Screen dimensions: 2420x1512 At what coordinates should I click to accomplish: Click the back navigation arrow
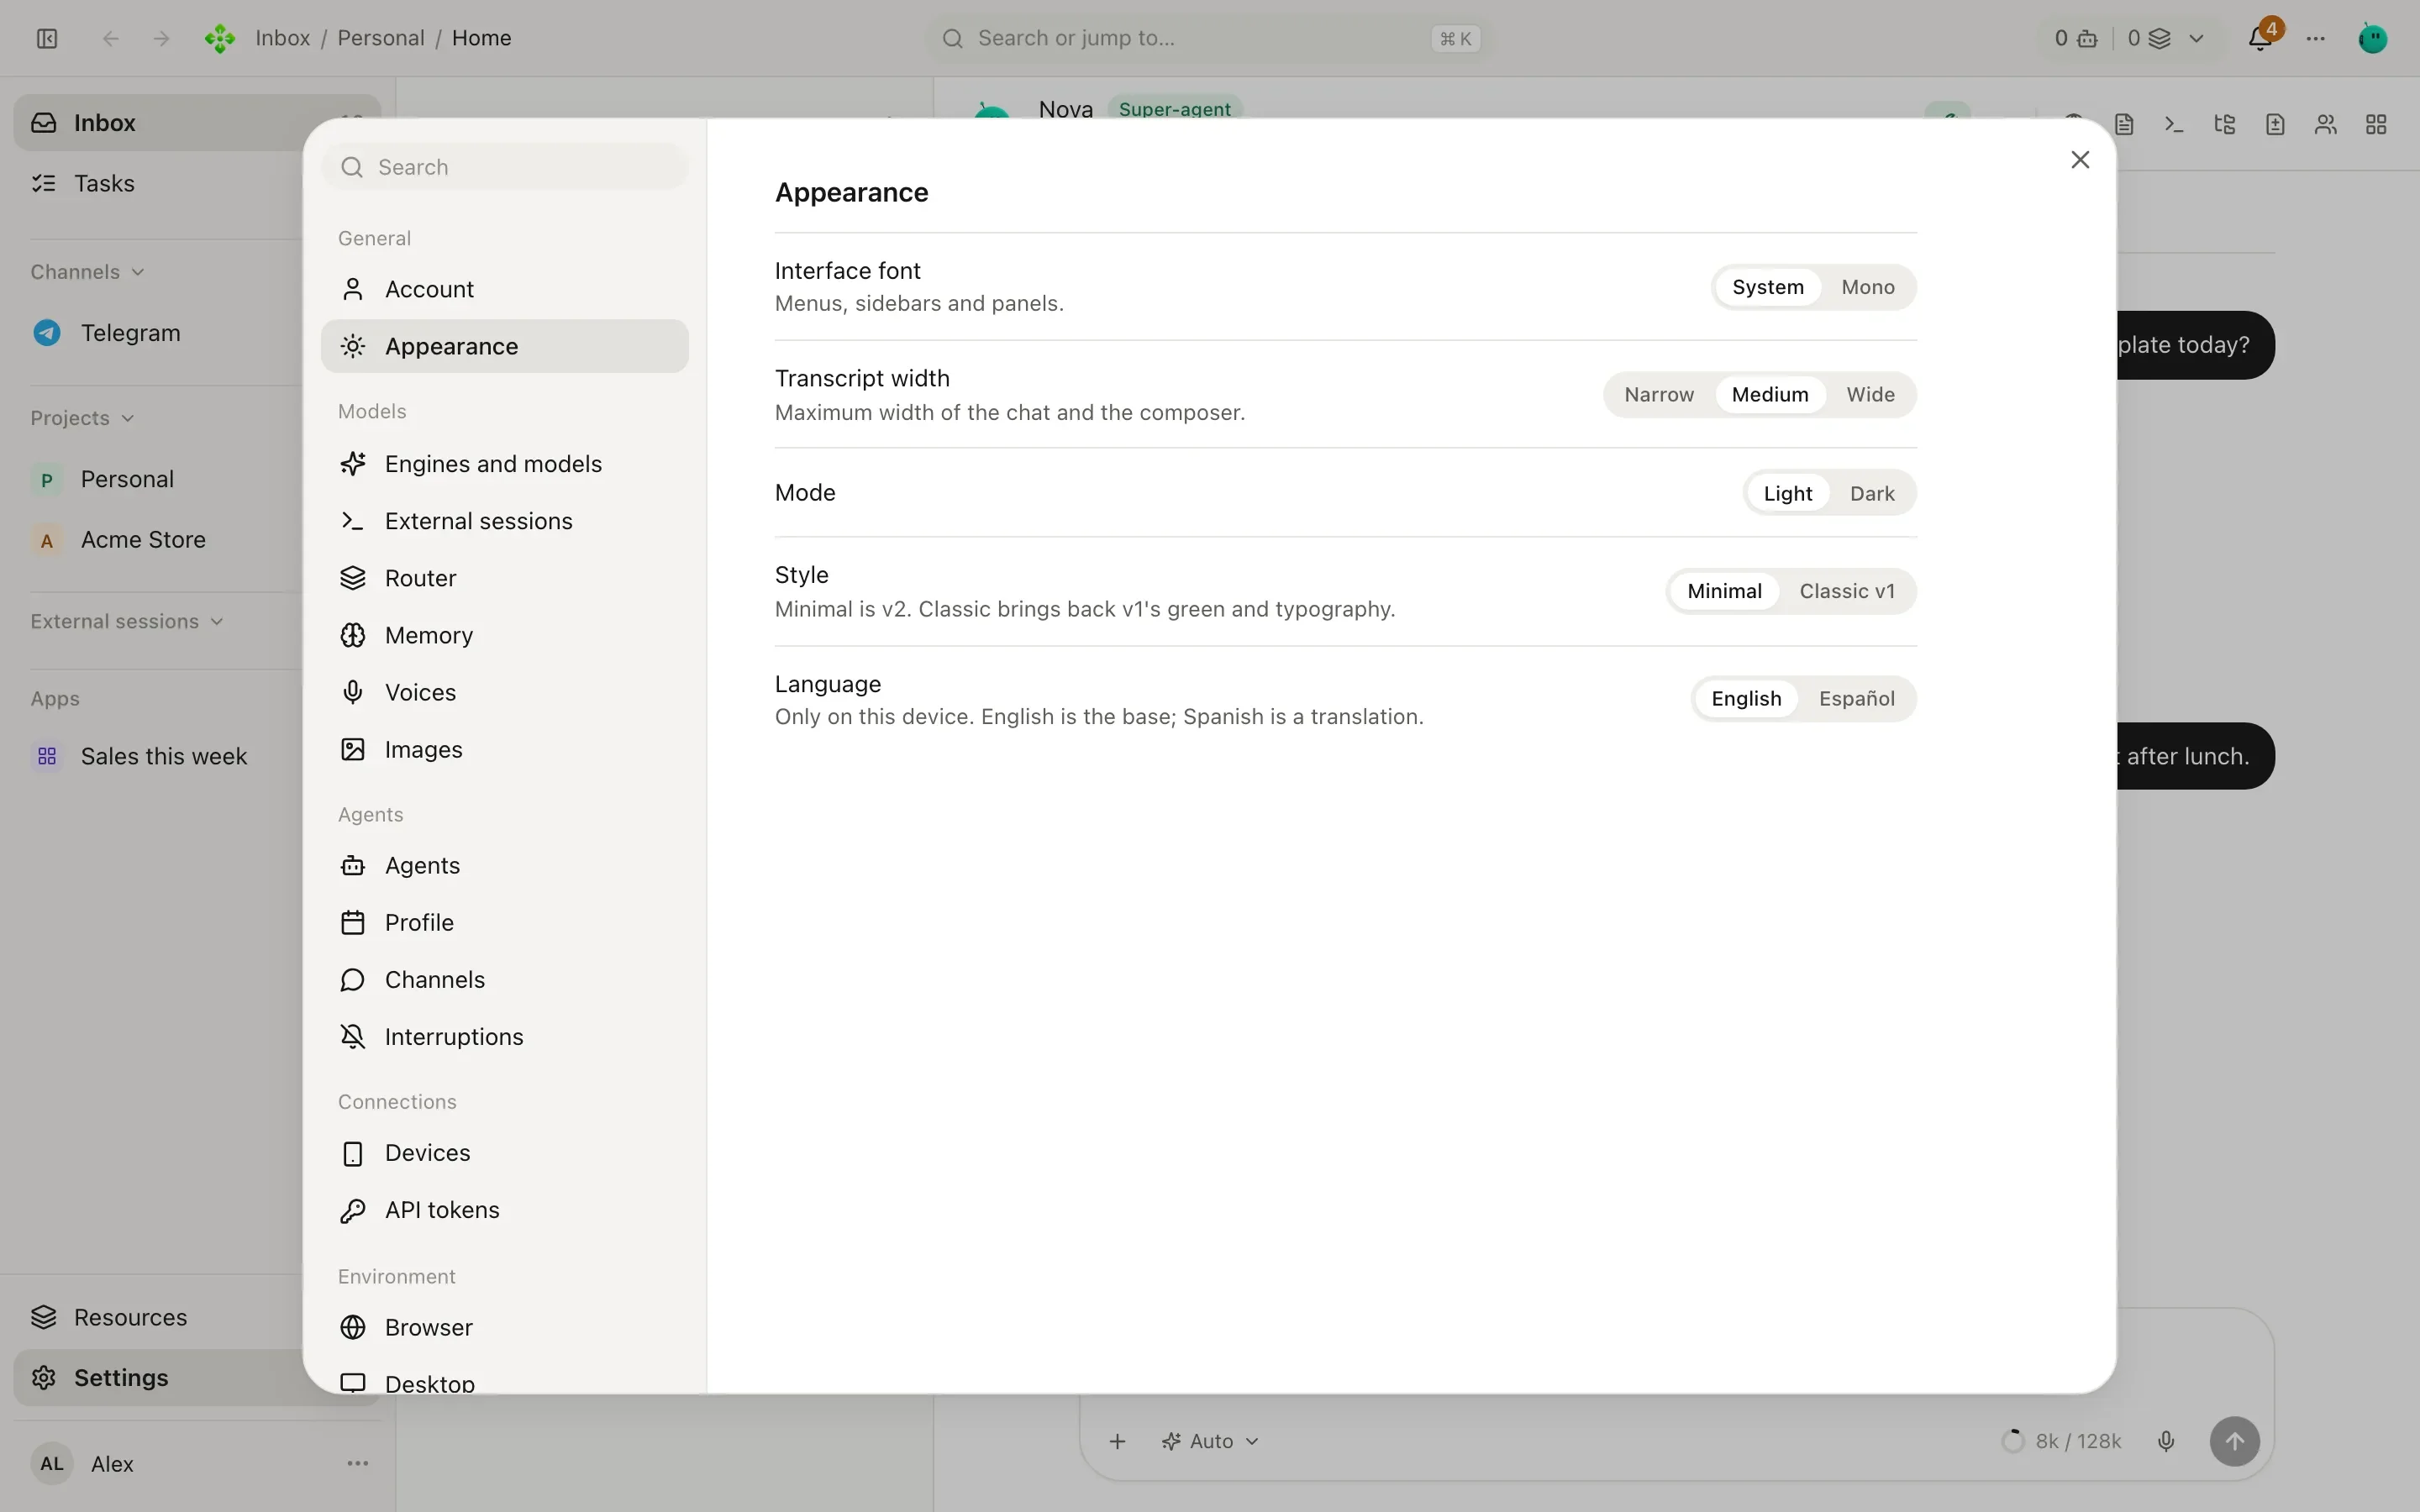[x=111, y=38]
